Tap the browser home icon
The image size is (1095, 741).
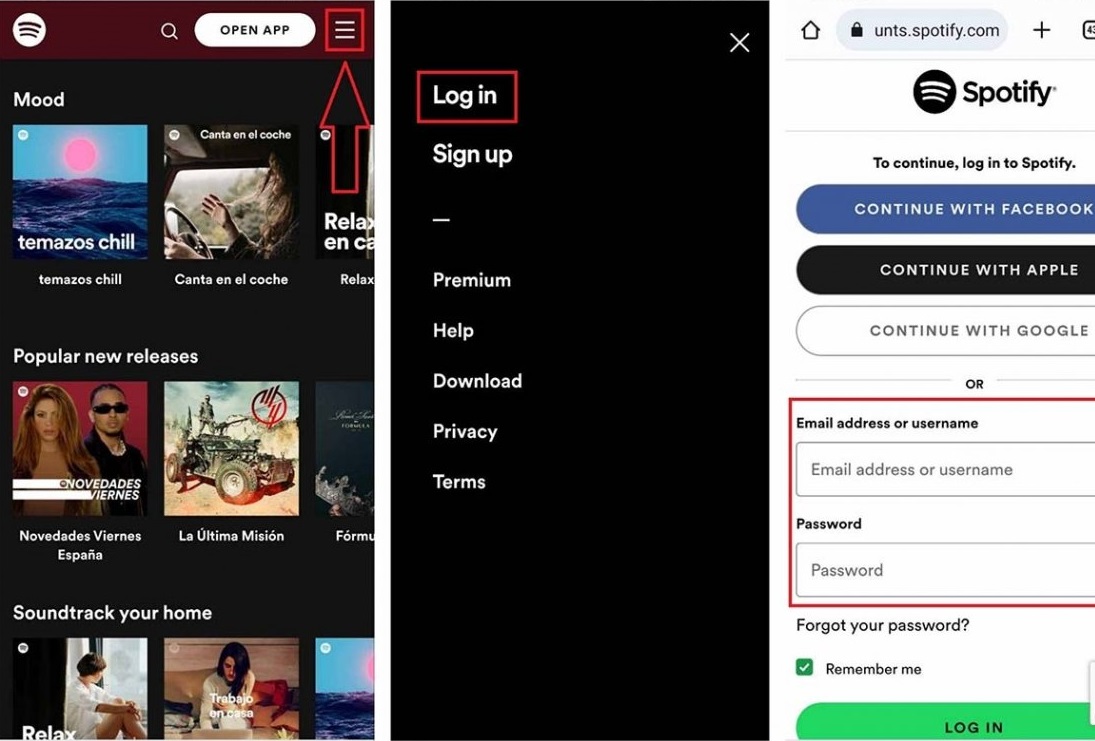click(810, 30)
